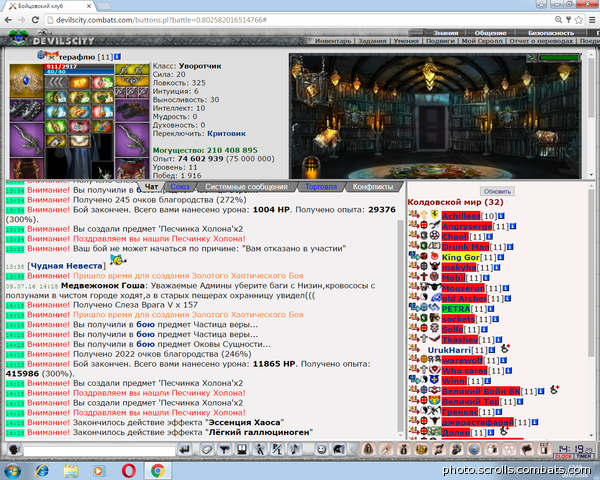Click private message arrow next to King Gor
The height and width of the screenshot is (480, 600).
(x=414, y=256)
